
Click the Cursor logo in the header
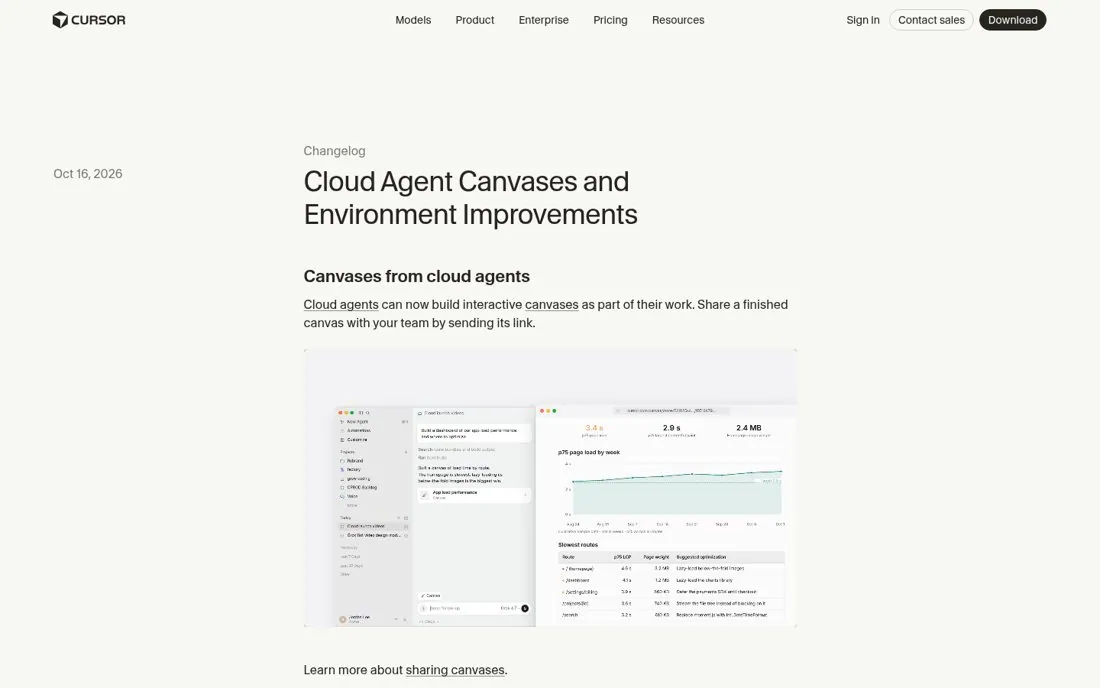click(x=89, y=20)
